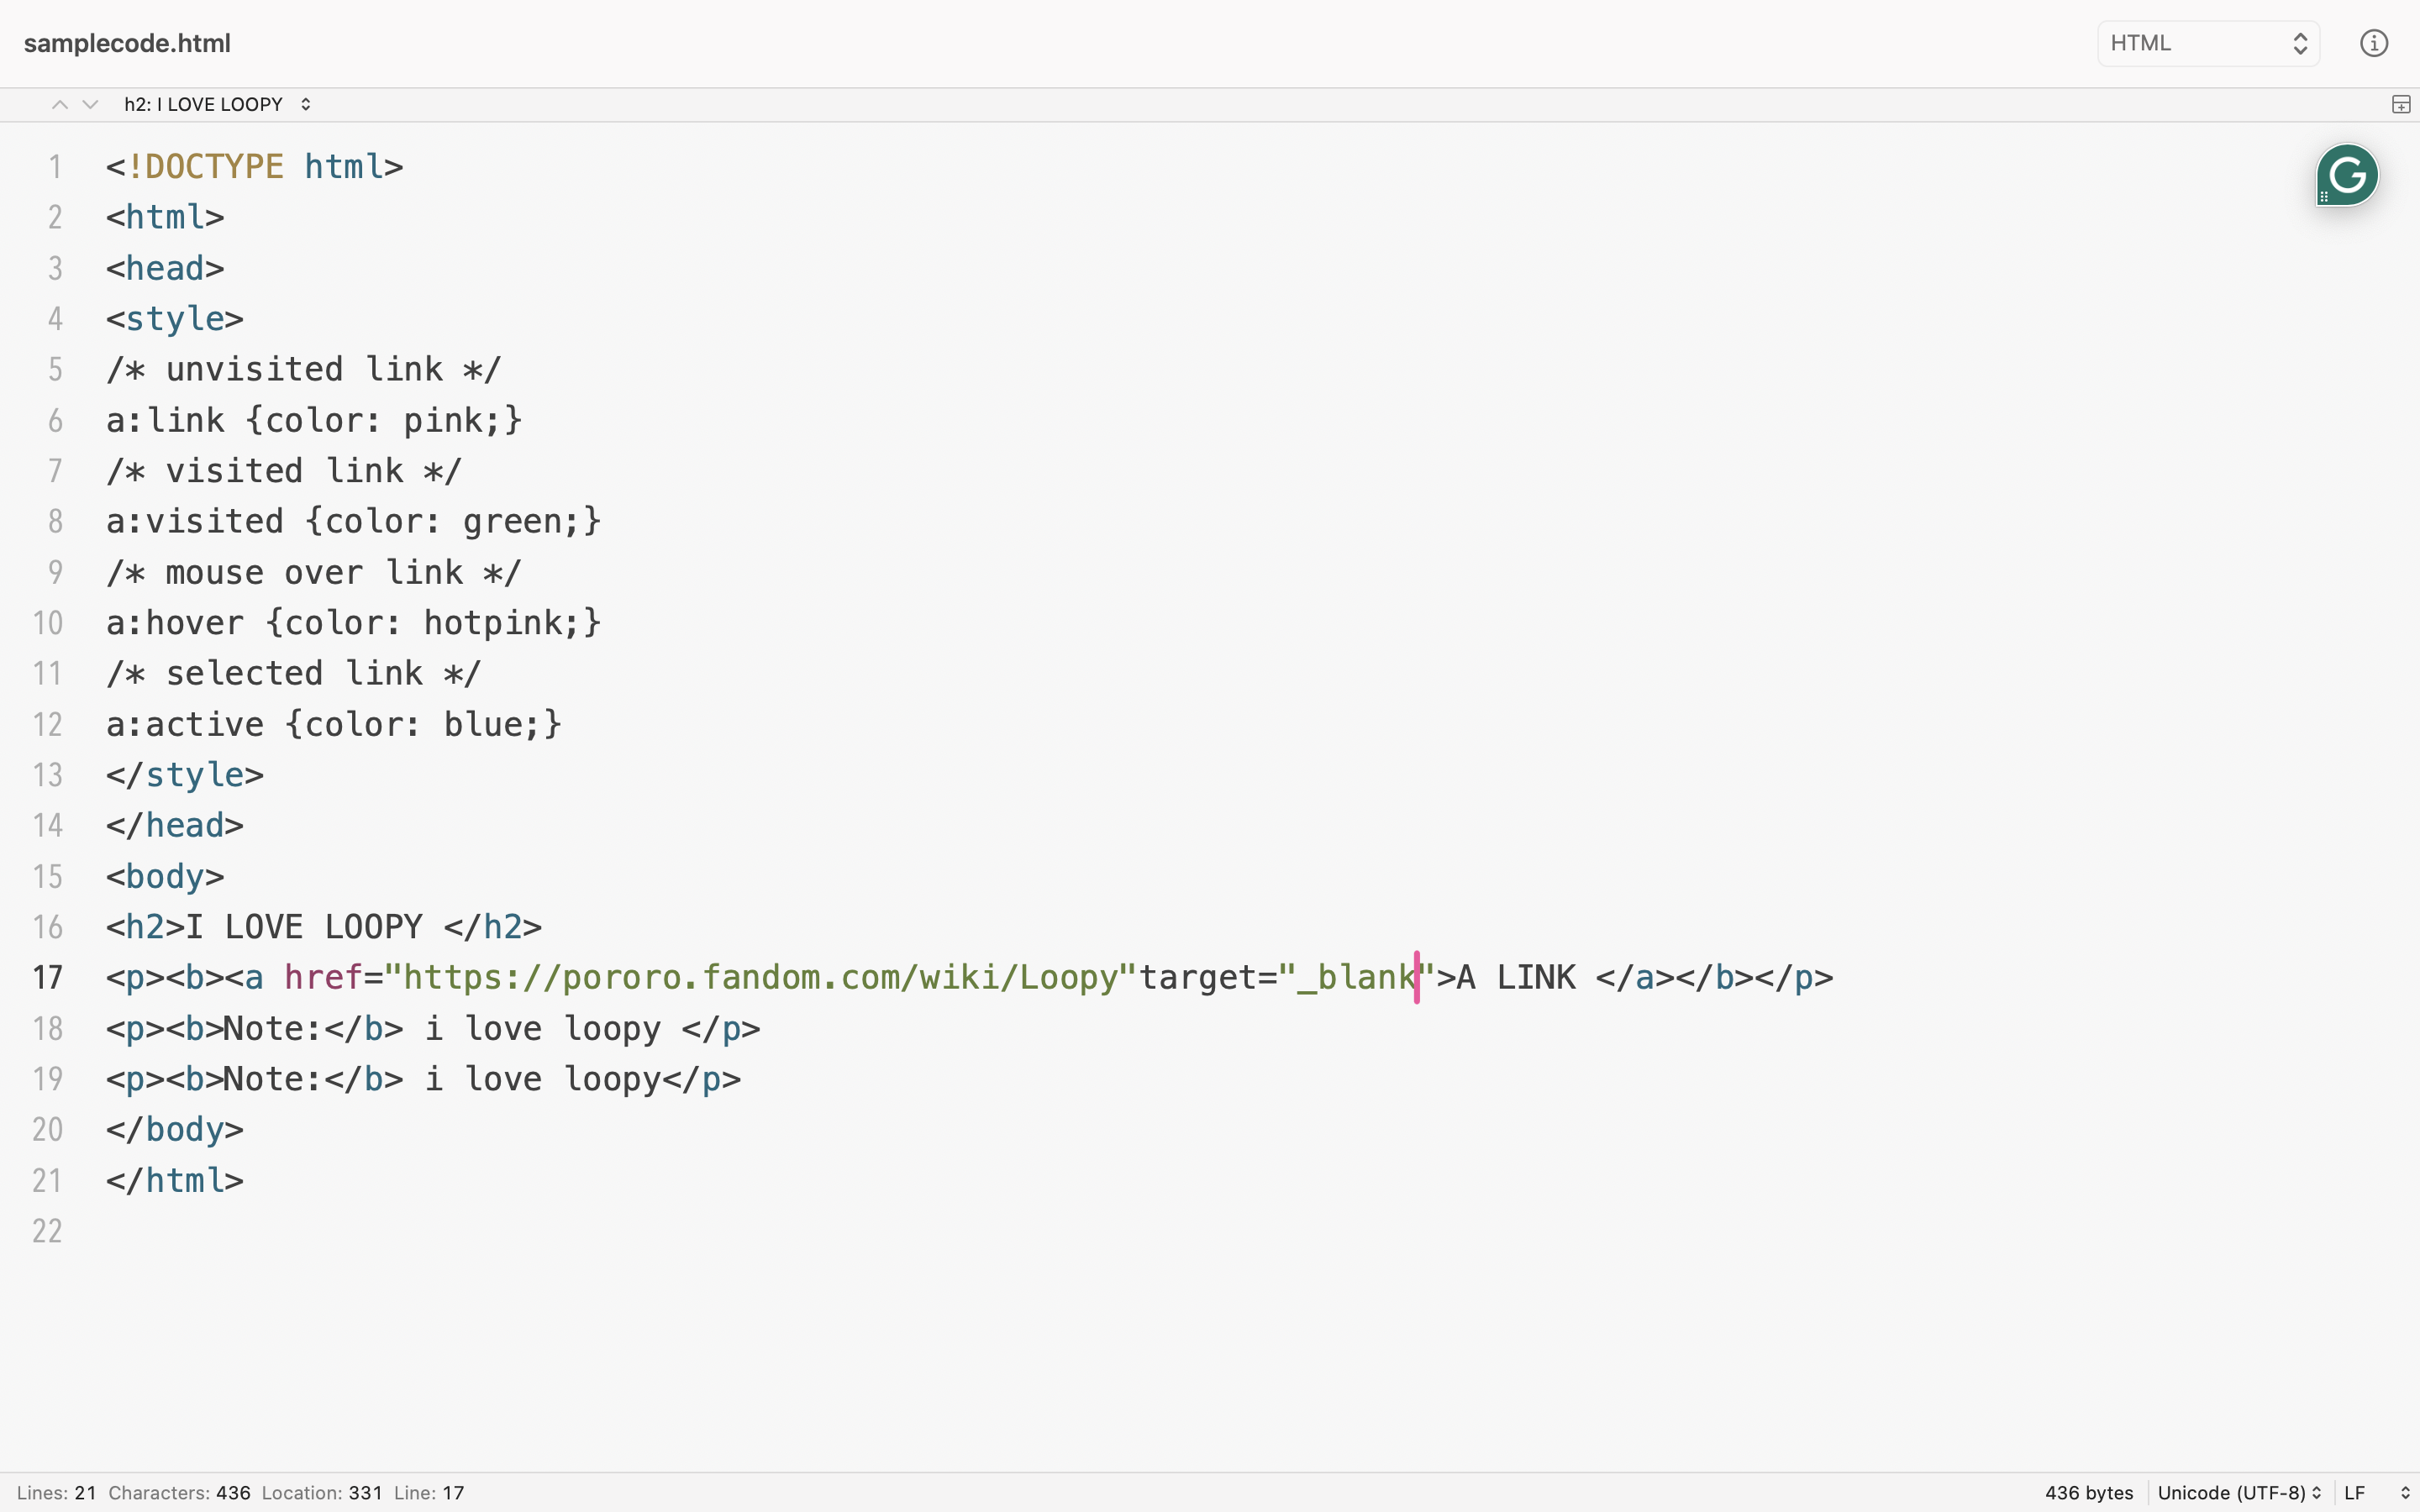
Task: Click the 'a:link {color: pink;}' rule
Action: click(314, 420)
